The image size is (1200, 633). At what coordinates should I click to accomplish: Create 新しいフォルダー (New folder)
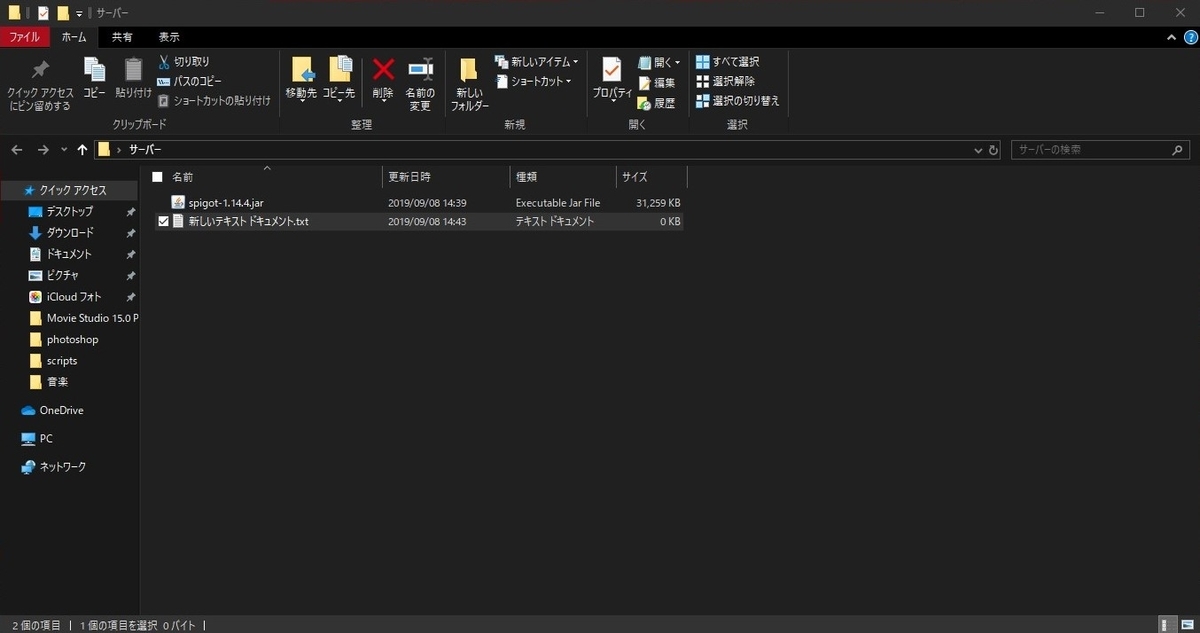tap(469, 84)
